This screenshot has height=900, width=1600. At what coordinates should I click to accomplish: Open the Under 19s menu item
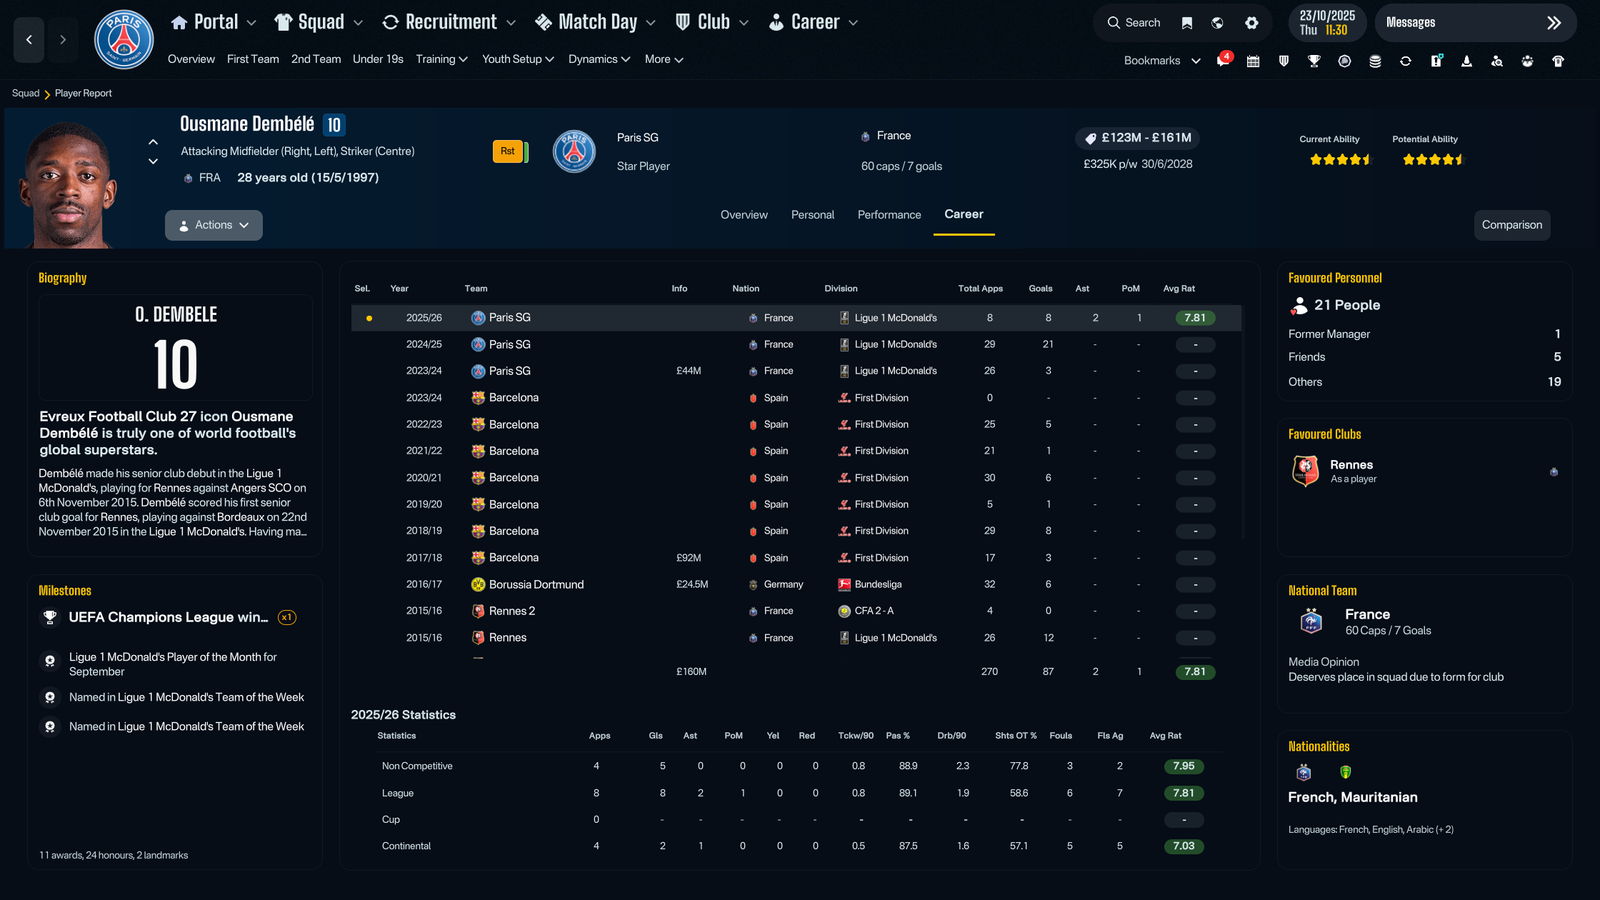click(x=378, y=59)
